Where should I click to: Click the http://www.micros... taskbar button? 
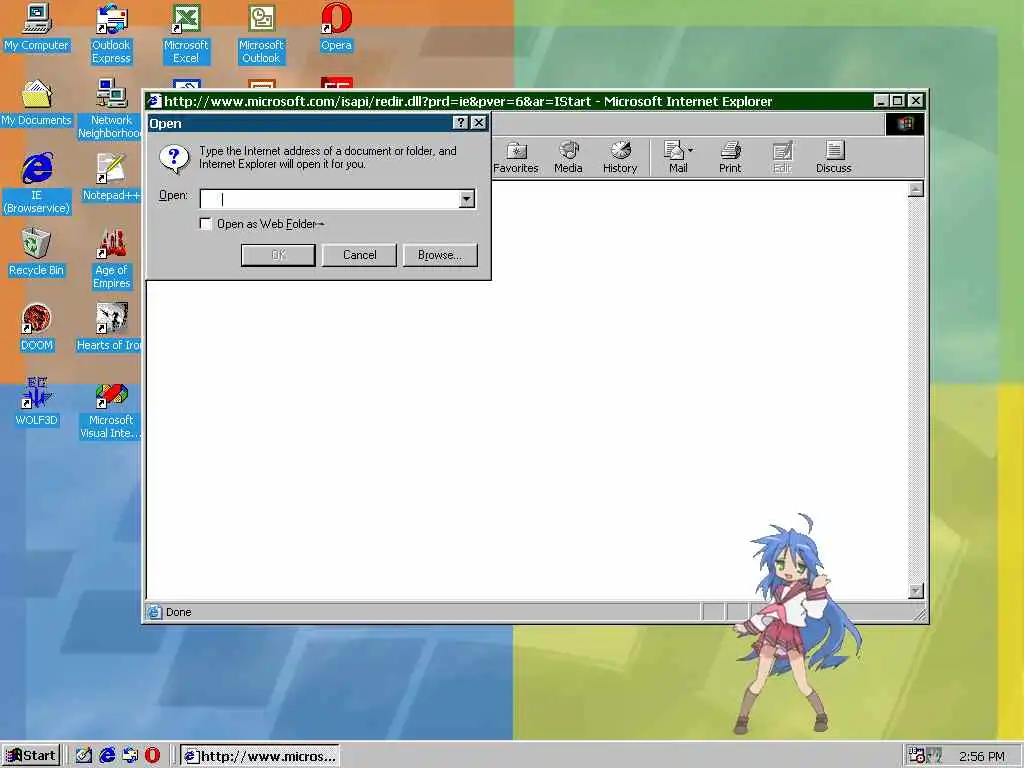click(260, 756)
